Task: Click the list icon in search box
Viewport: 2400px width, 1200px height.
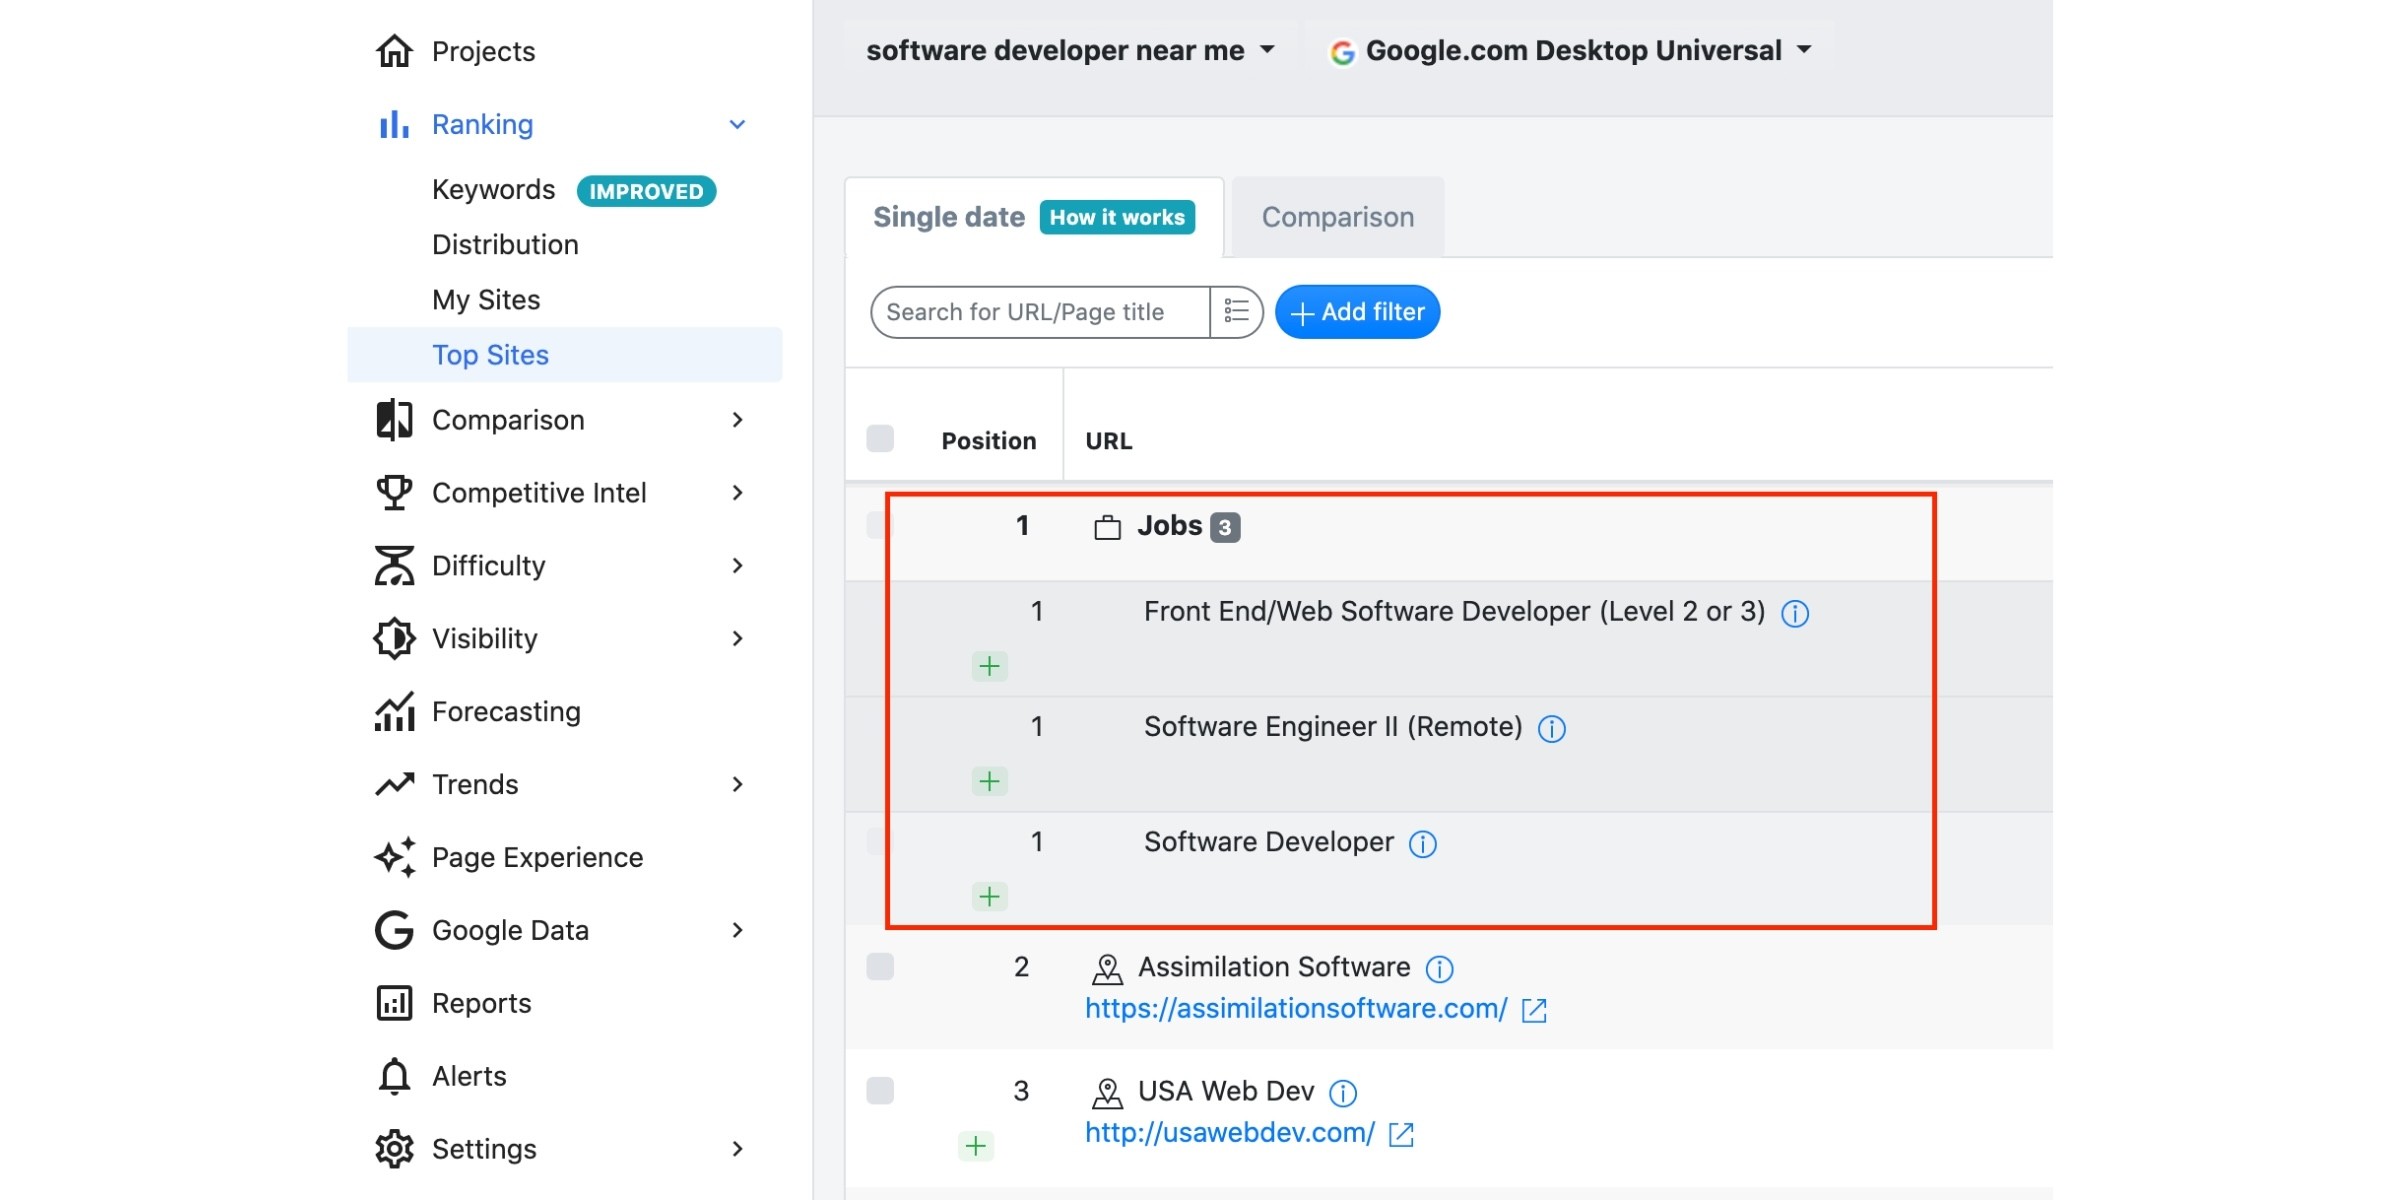Action: [1236, 312]
